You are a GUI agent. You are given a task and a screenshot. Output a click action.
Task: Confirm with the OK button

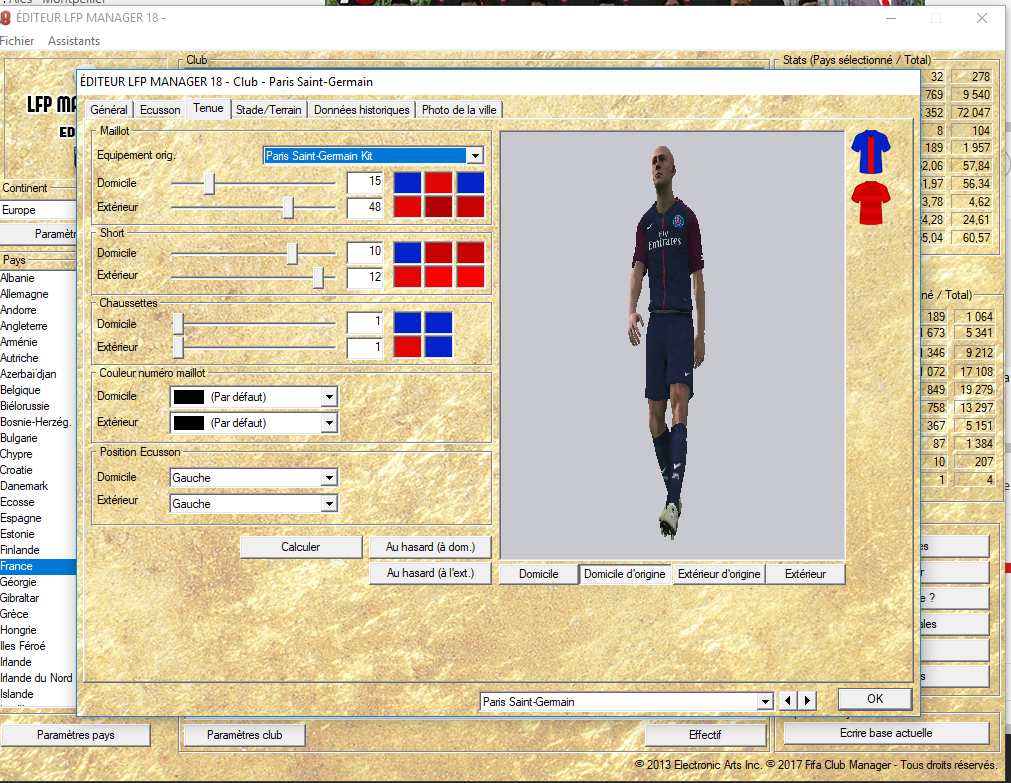click(x=875, y=699)
